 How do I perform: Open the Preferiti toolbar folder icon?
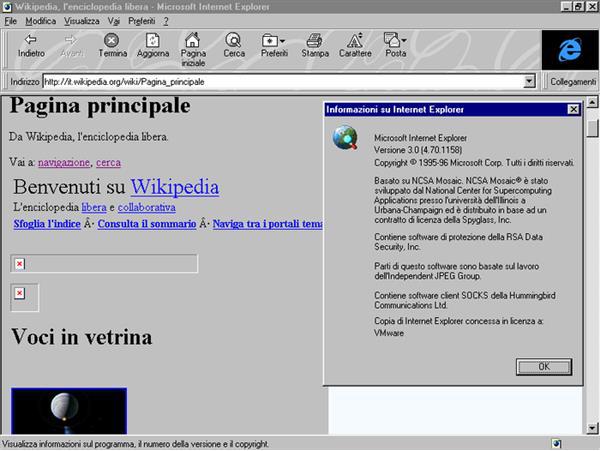[x=269, y=41]
